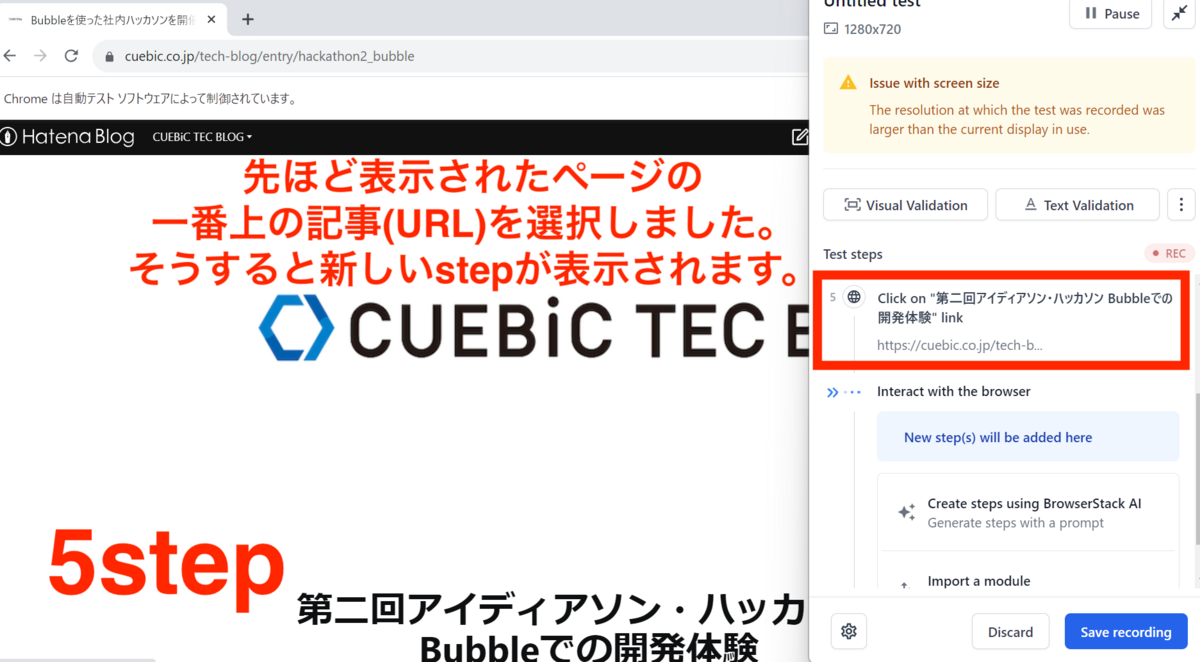Screen dimensions: 1200x662
Task: Open recorder settings gear icon
Action: click(849, 632)
